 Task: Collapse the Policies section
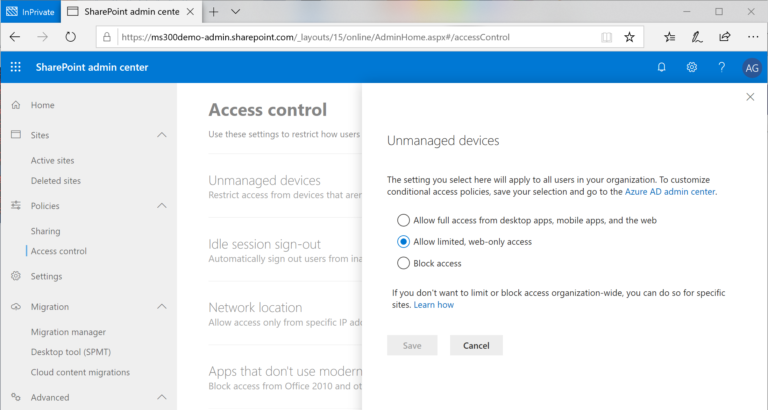[162, 206]
